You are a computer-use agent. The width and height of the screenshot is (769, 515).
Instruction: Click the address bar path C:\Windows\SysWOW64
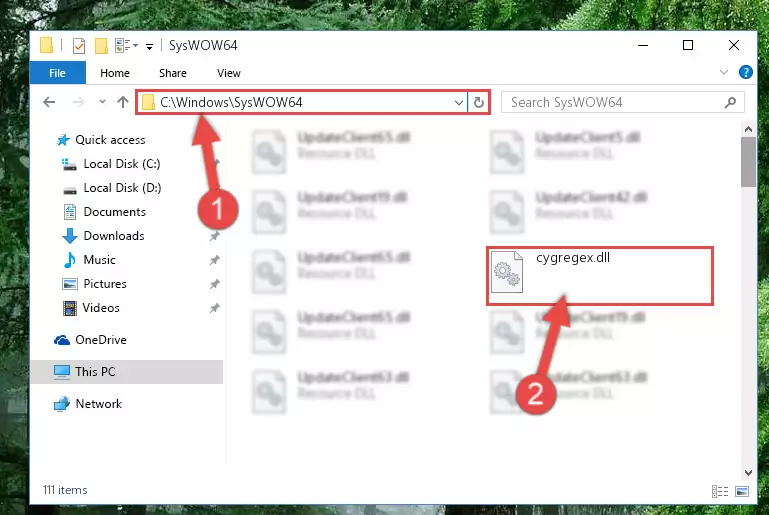231,103
